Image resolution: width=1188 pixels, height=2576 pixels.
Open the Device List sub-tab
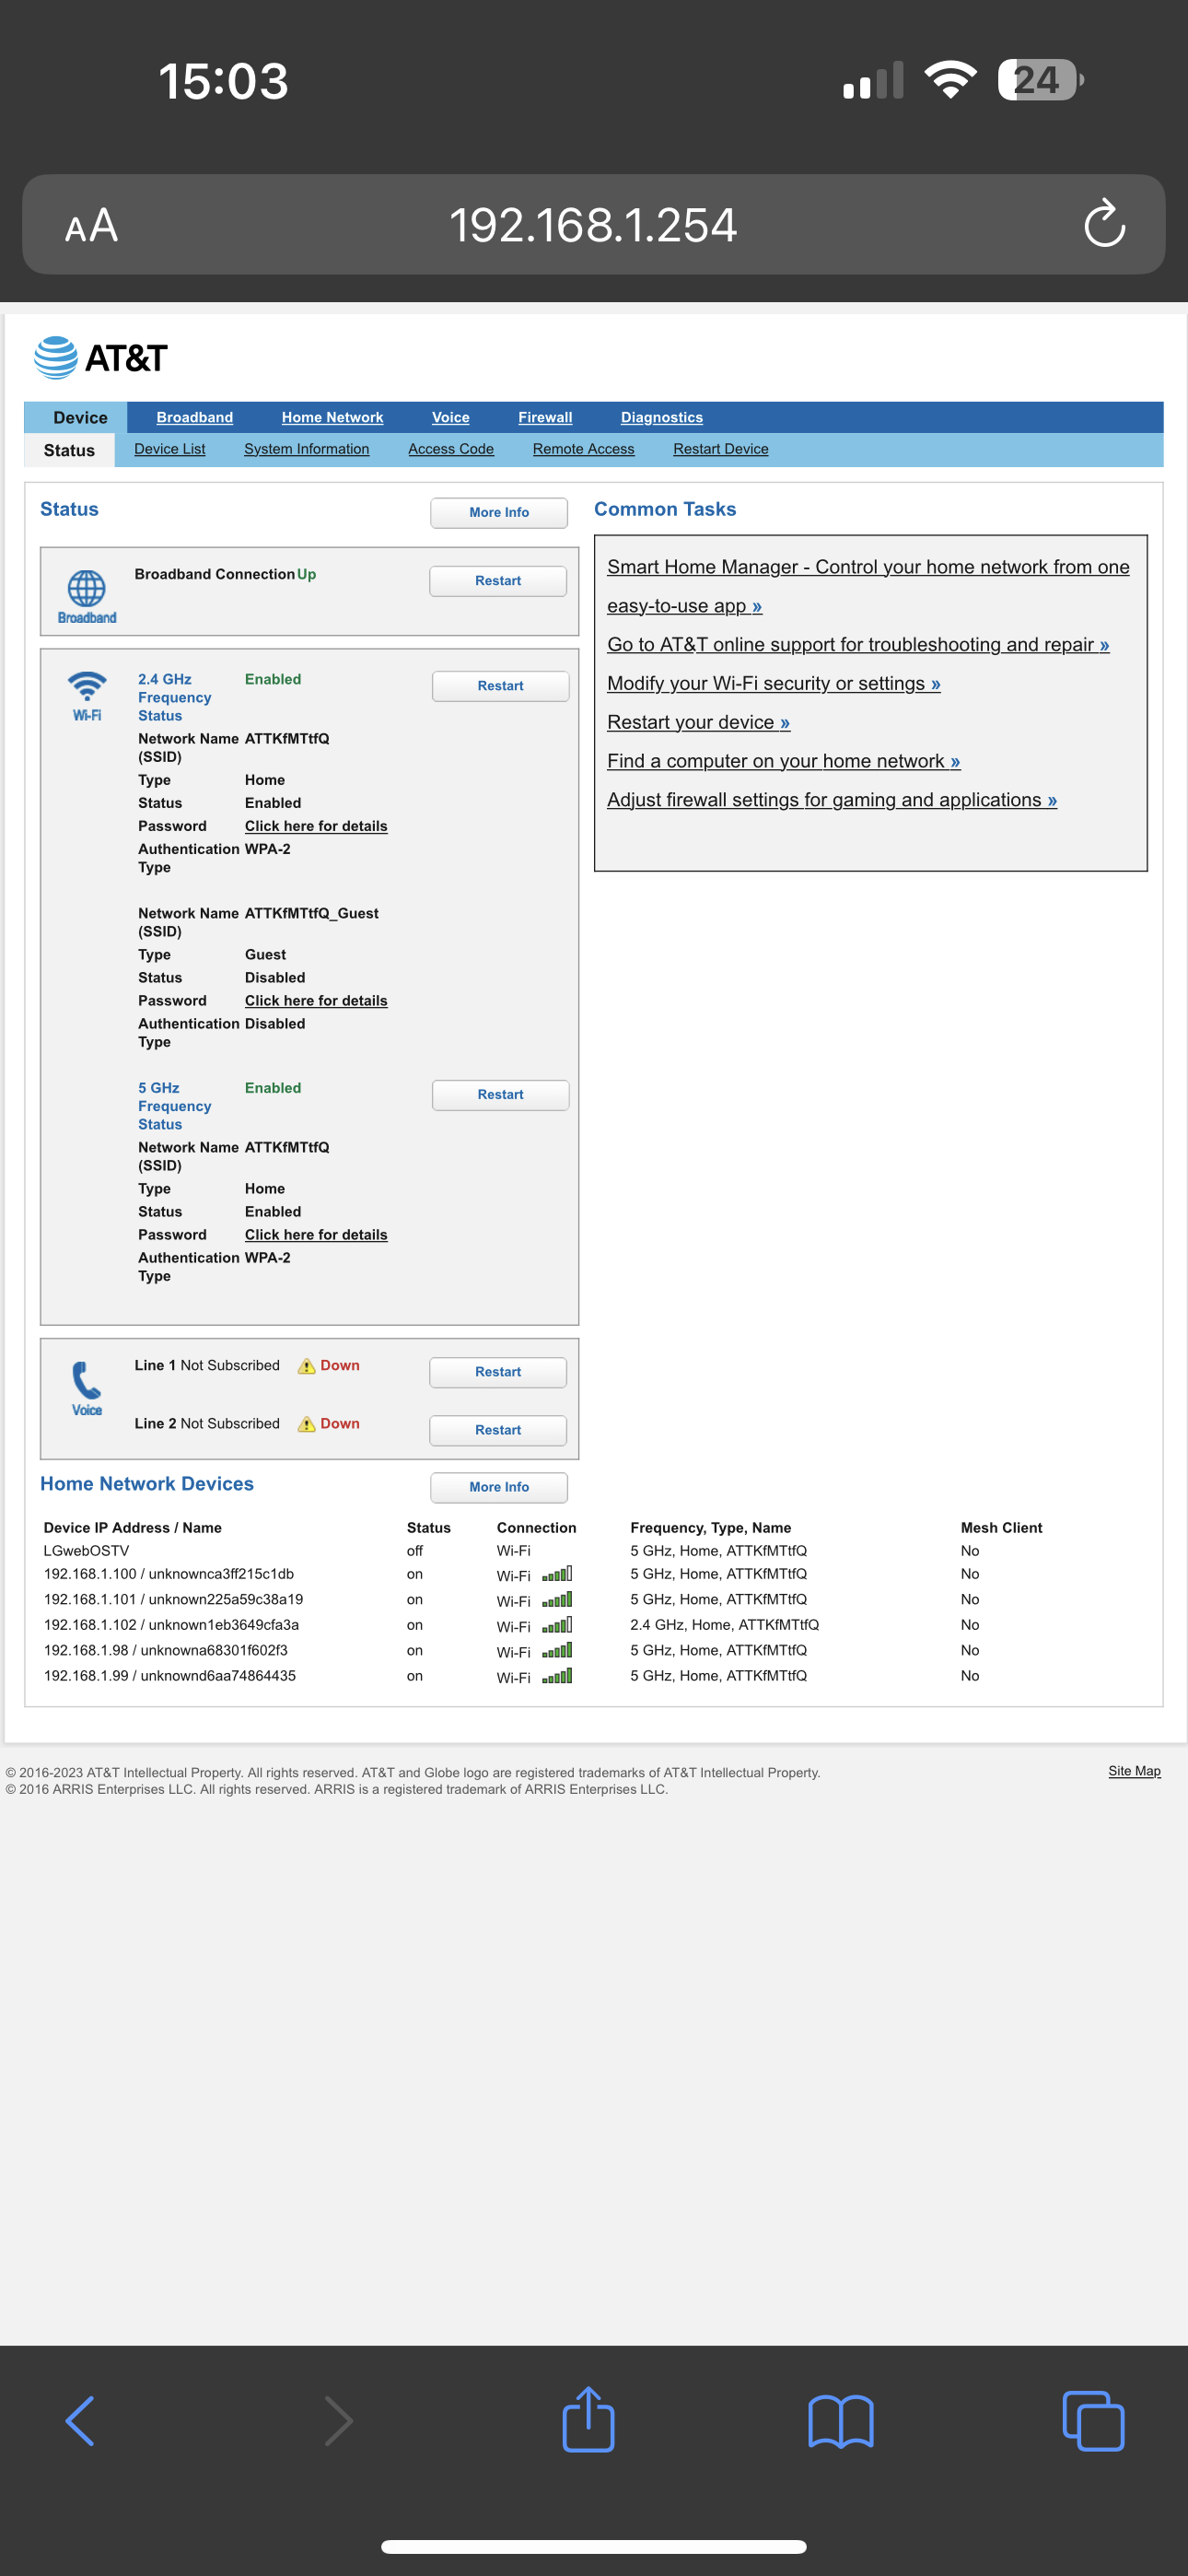[x=170, y=449]
